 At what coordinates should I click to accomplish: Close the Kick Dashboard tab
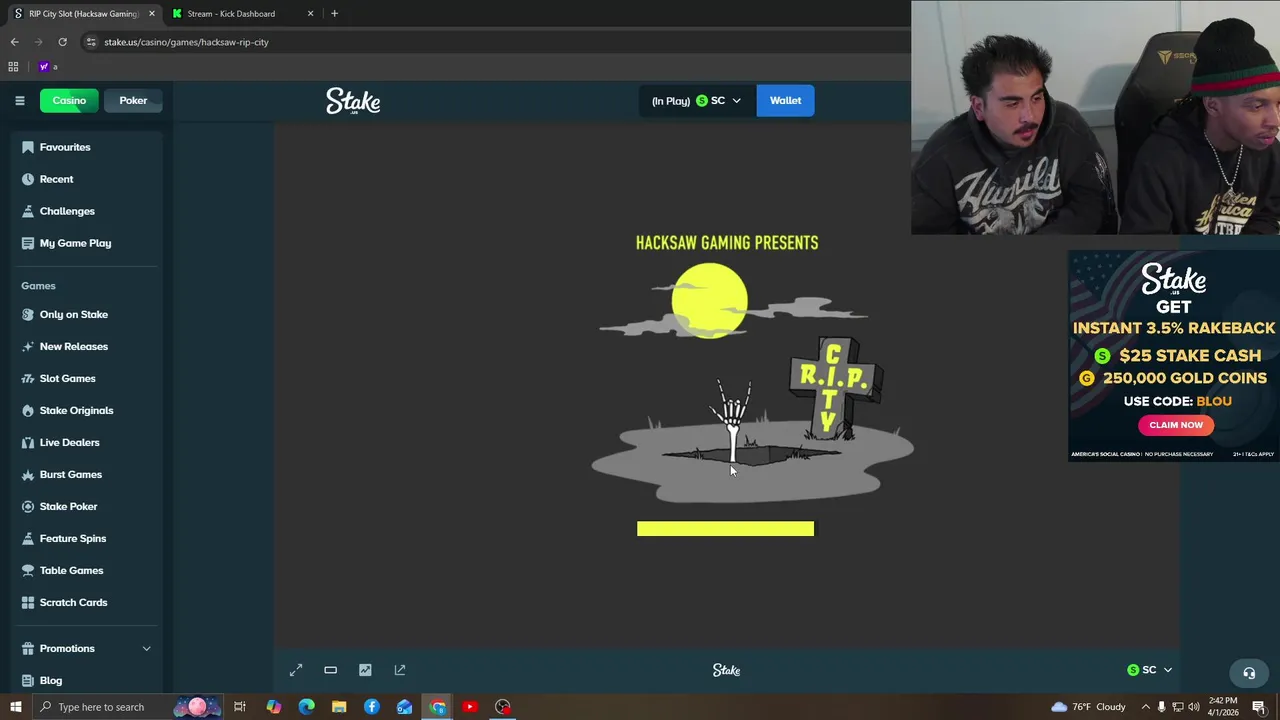(310, 13)
